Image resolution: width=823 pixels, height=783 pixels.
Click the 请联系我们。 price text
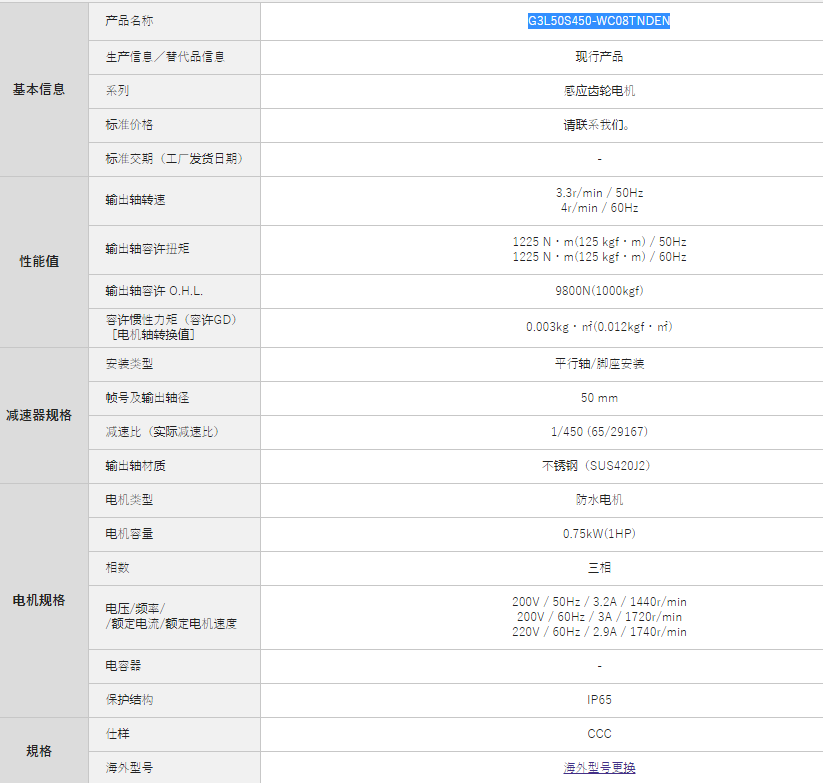pos(599,125)
